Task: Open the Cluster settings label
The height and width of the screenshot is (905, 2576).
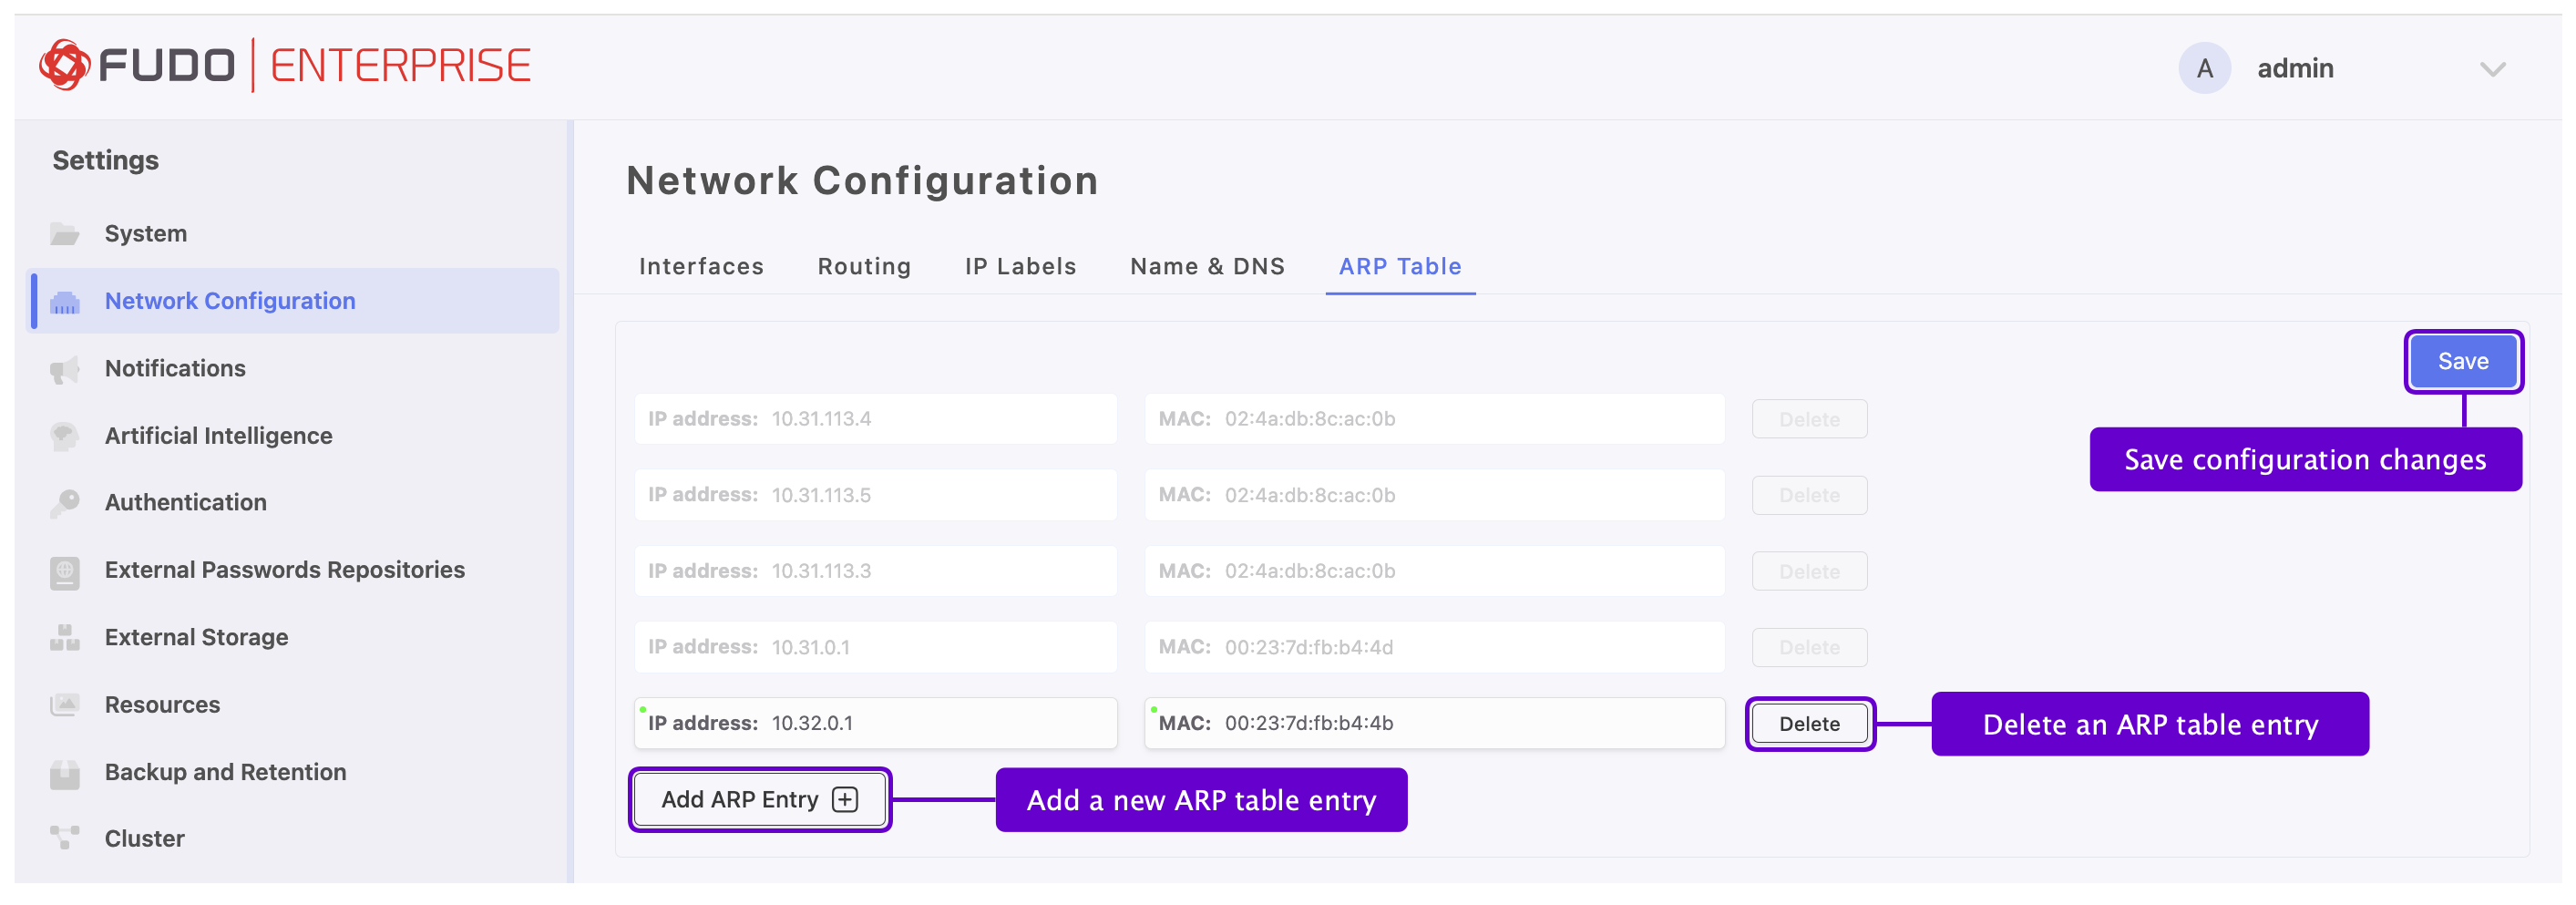Action: [x=145, y=839]
